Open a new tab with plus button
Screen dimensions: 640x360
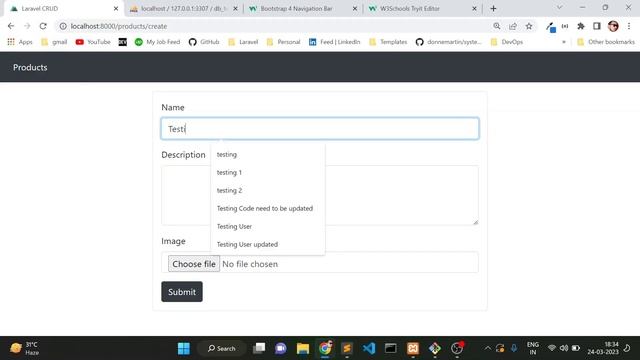(x=493, y=8)
